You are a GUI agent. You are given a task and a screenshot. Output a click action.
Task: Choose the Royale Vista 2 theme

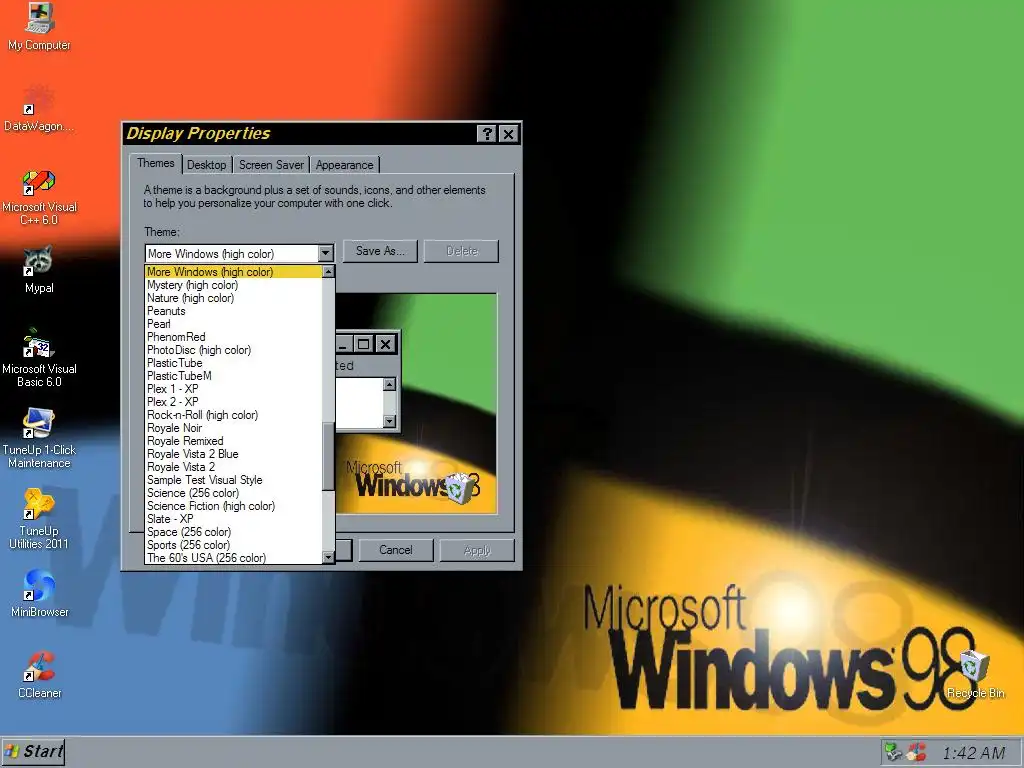click(234, 467)
